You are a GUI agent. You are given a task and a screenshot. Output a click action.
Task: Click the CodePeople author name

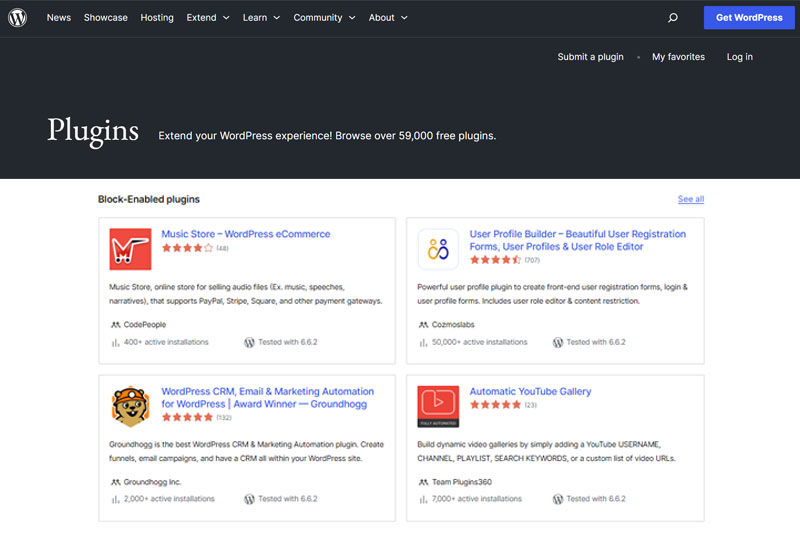coord(145,324)
